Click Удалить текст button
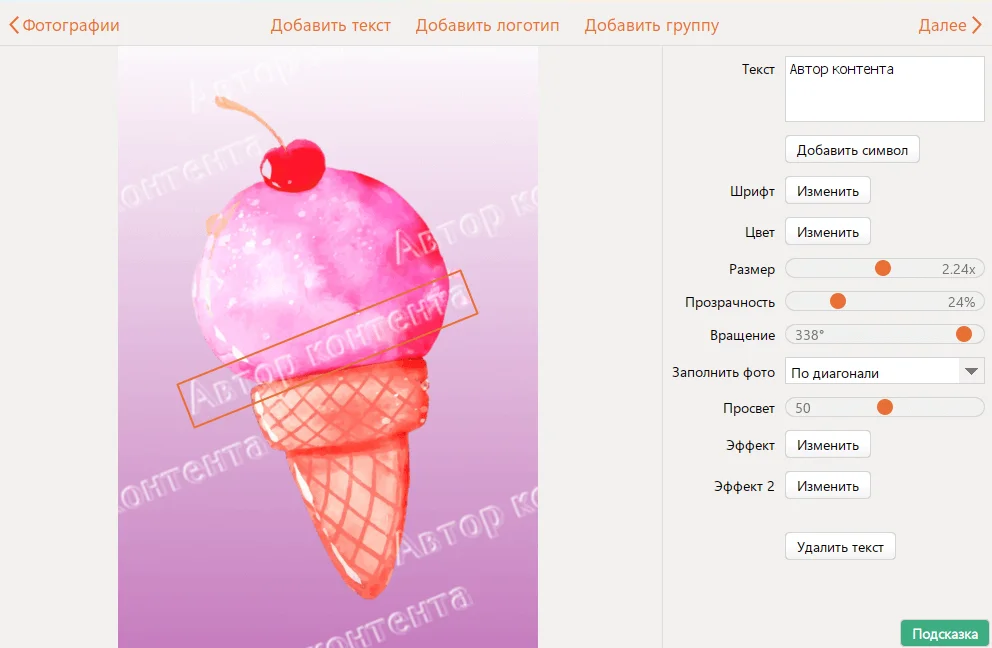992x648 pixels. pyautogui.click(x=840, y=547)
